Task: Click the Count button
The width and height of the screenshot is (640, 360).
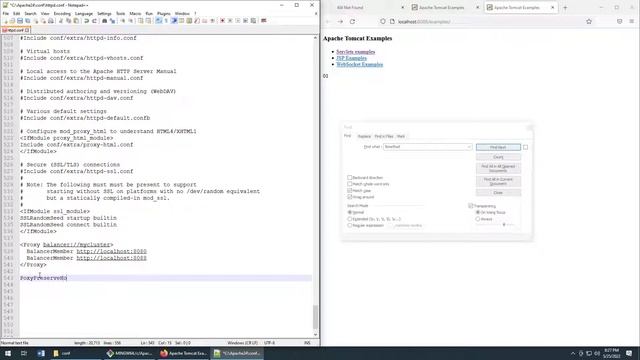Action: (498, 157)
